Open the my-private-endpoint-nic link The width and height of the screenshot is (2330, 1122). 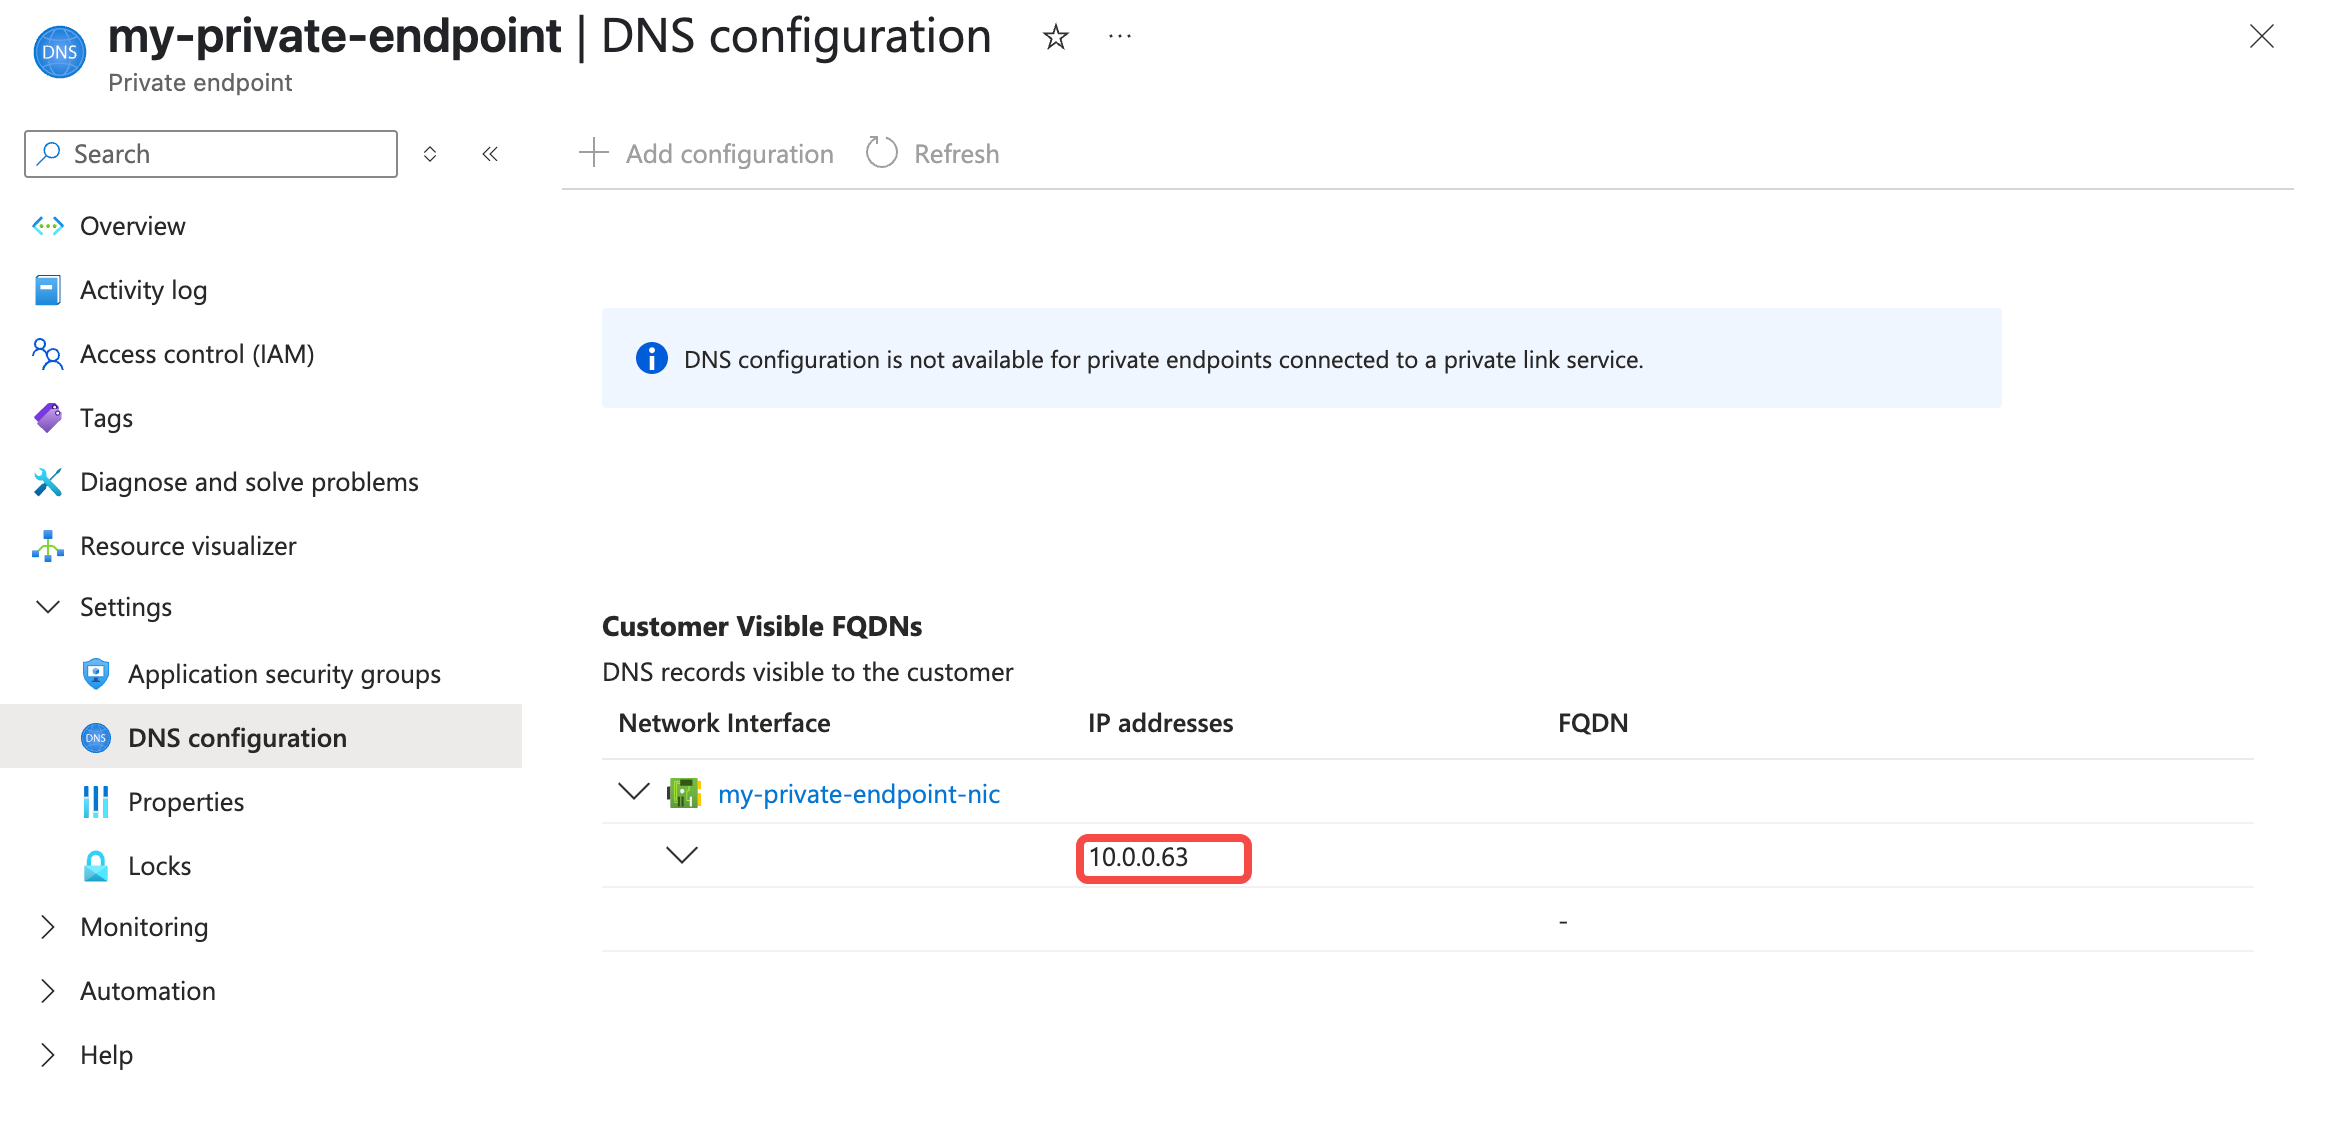tap(859, 794)
